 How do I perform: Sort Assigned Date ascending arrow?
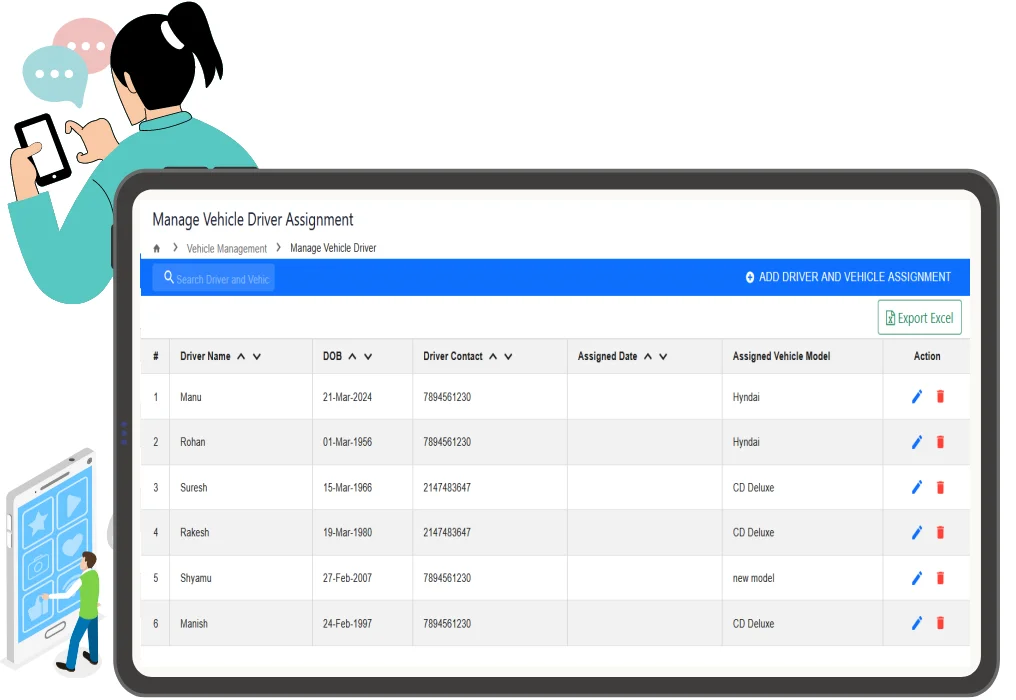(648, 356)
